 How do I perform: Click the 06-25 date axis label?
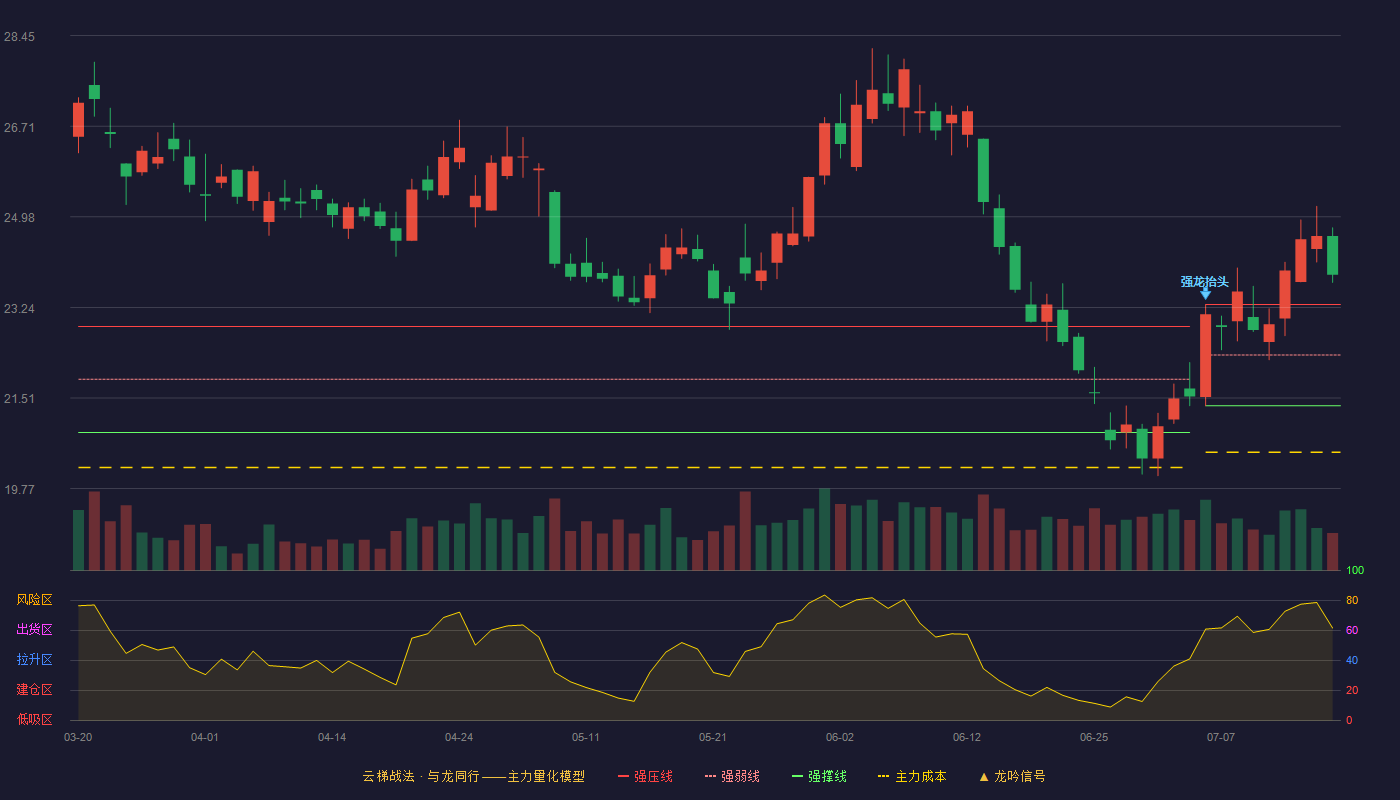[1094, 737]
